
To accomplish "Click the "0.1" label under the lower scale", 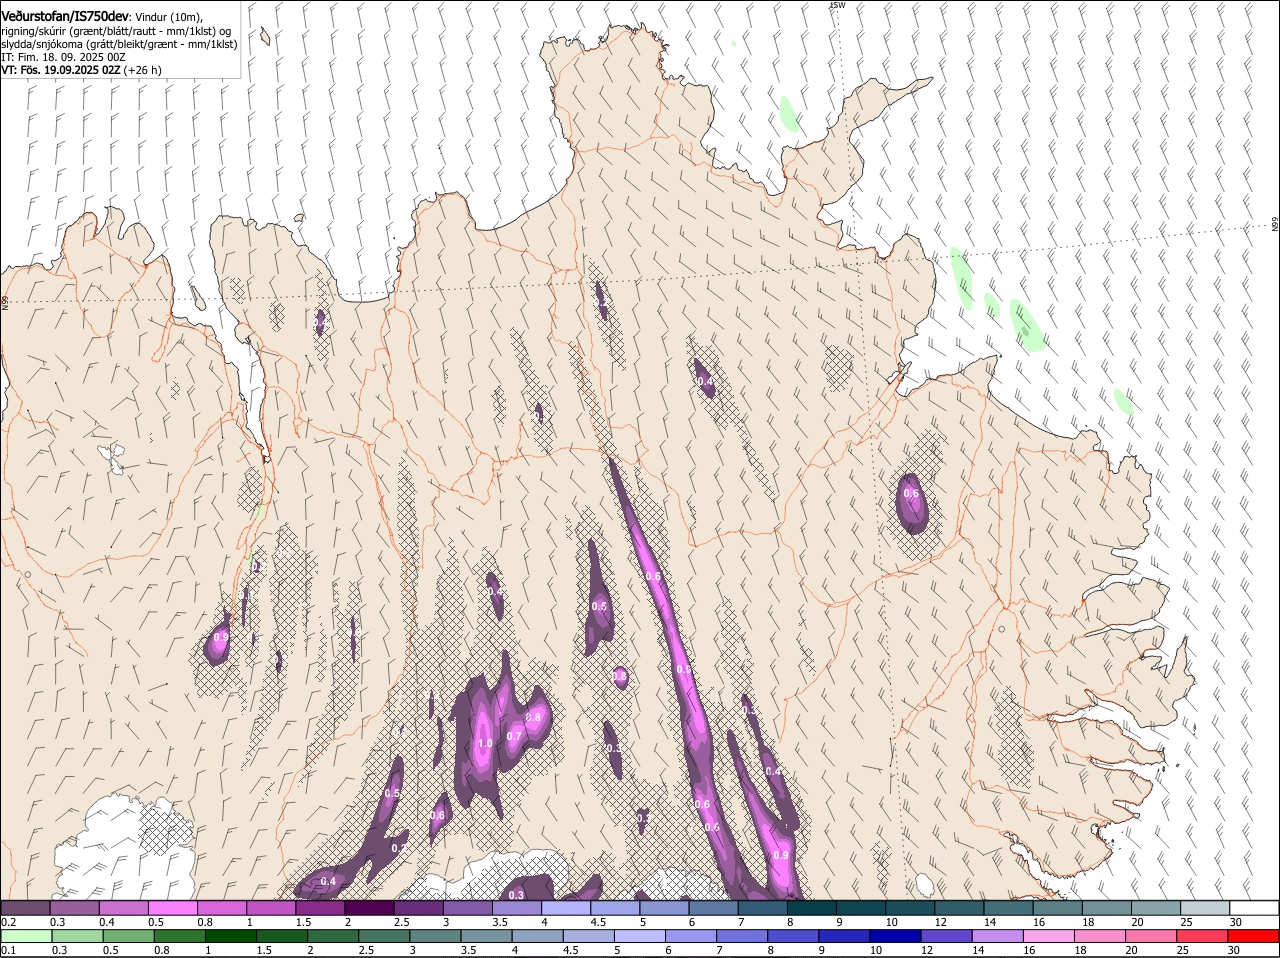I will (8, 951).
